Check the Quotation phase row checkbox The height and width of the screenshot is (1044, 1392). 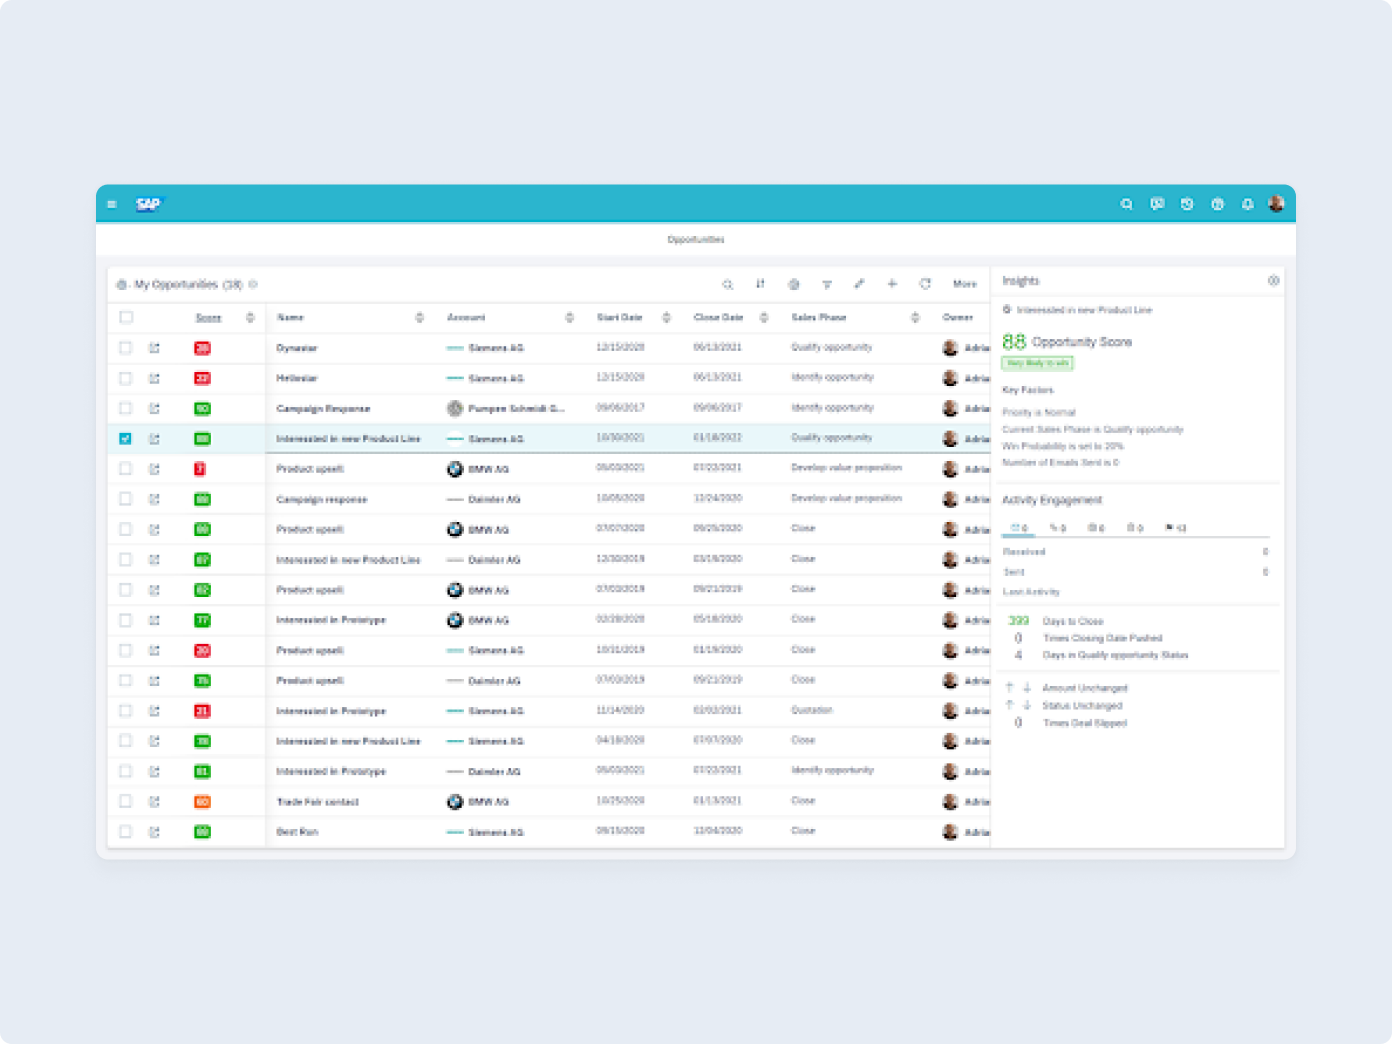point(125,710)
